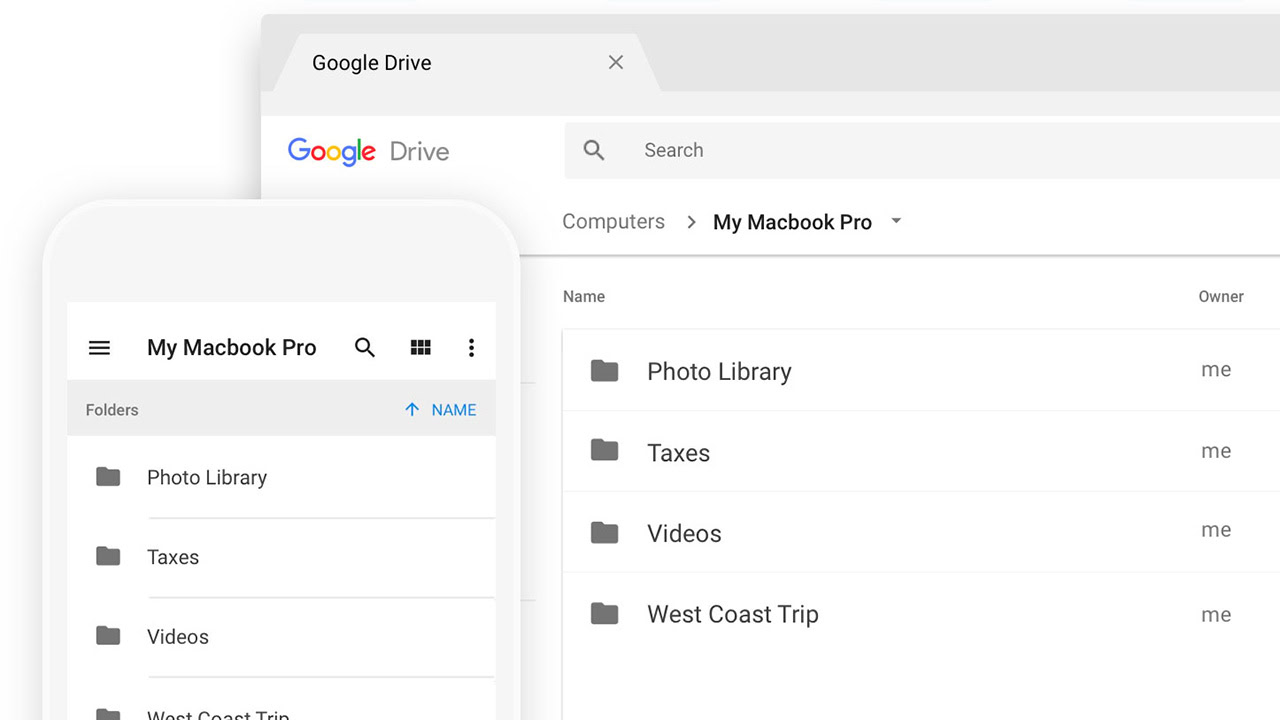Click the desktop search magnifier icon
This screenshot has width=1280, height=720.
click(594, 150)
